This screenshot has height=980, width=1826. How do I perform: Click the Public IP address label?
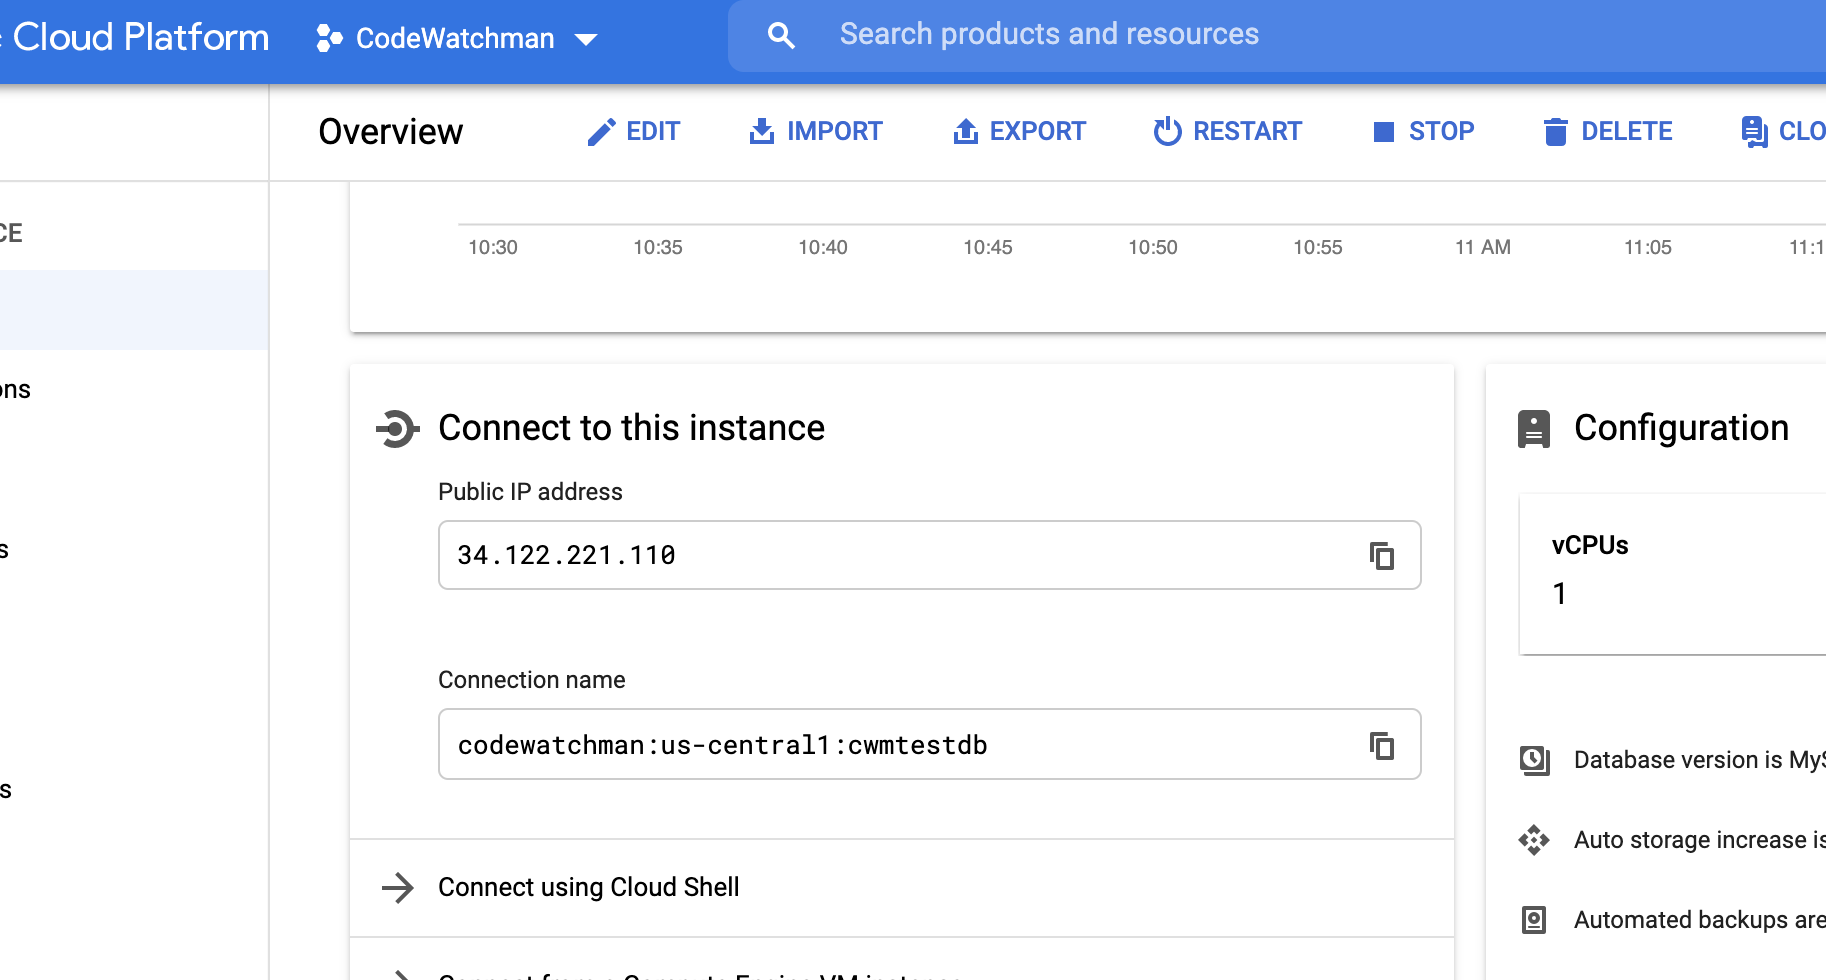[530, 492]
